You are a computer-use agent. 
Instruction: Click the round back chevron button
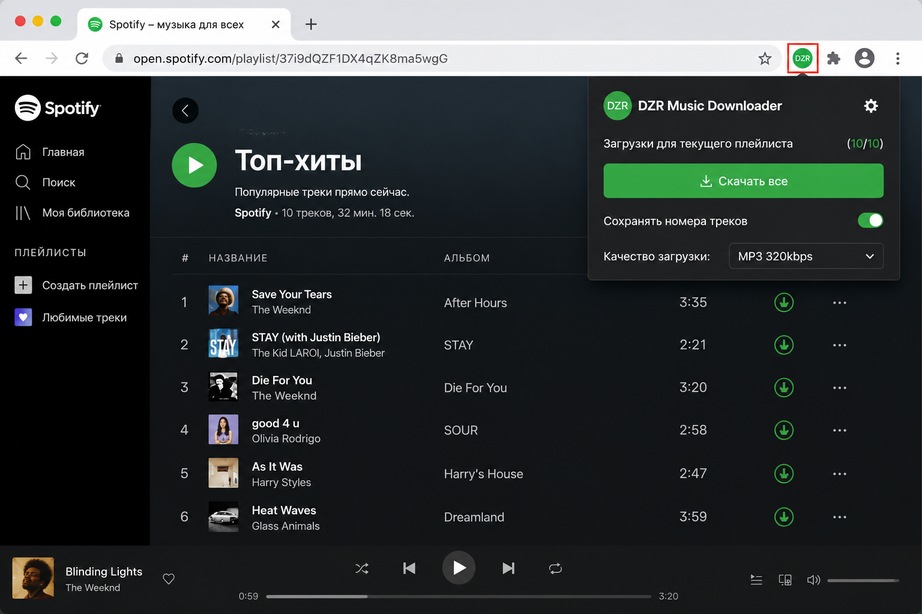coord(185,111)
